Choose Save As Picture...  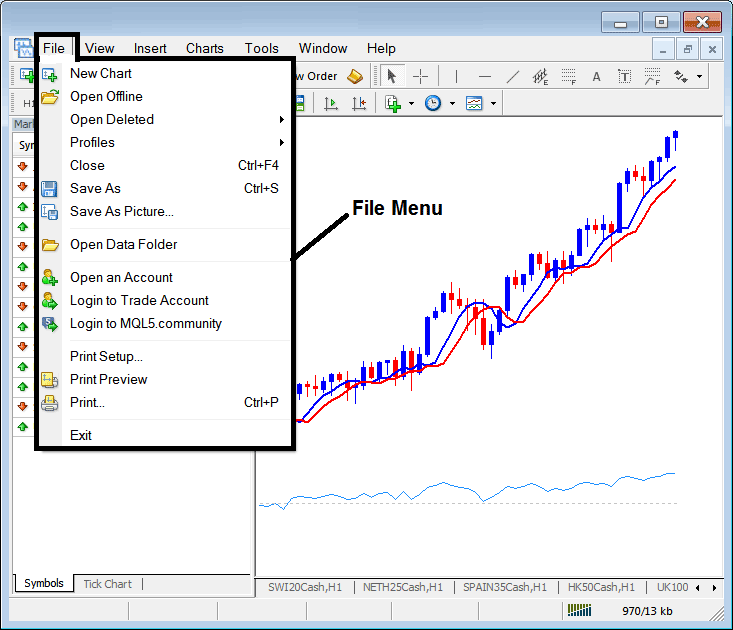coord(166,211)
